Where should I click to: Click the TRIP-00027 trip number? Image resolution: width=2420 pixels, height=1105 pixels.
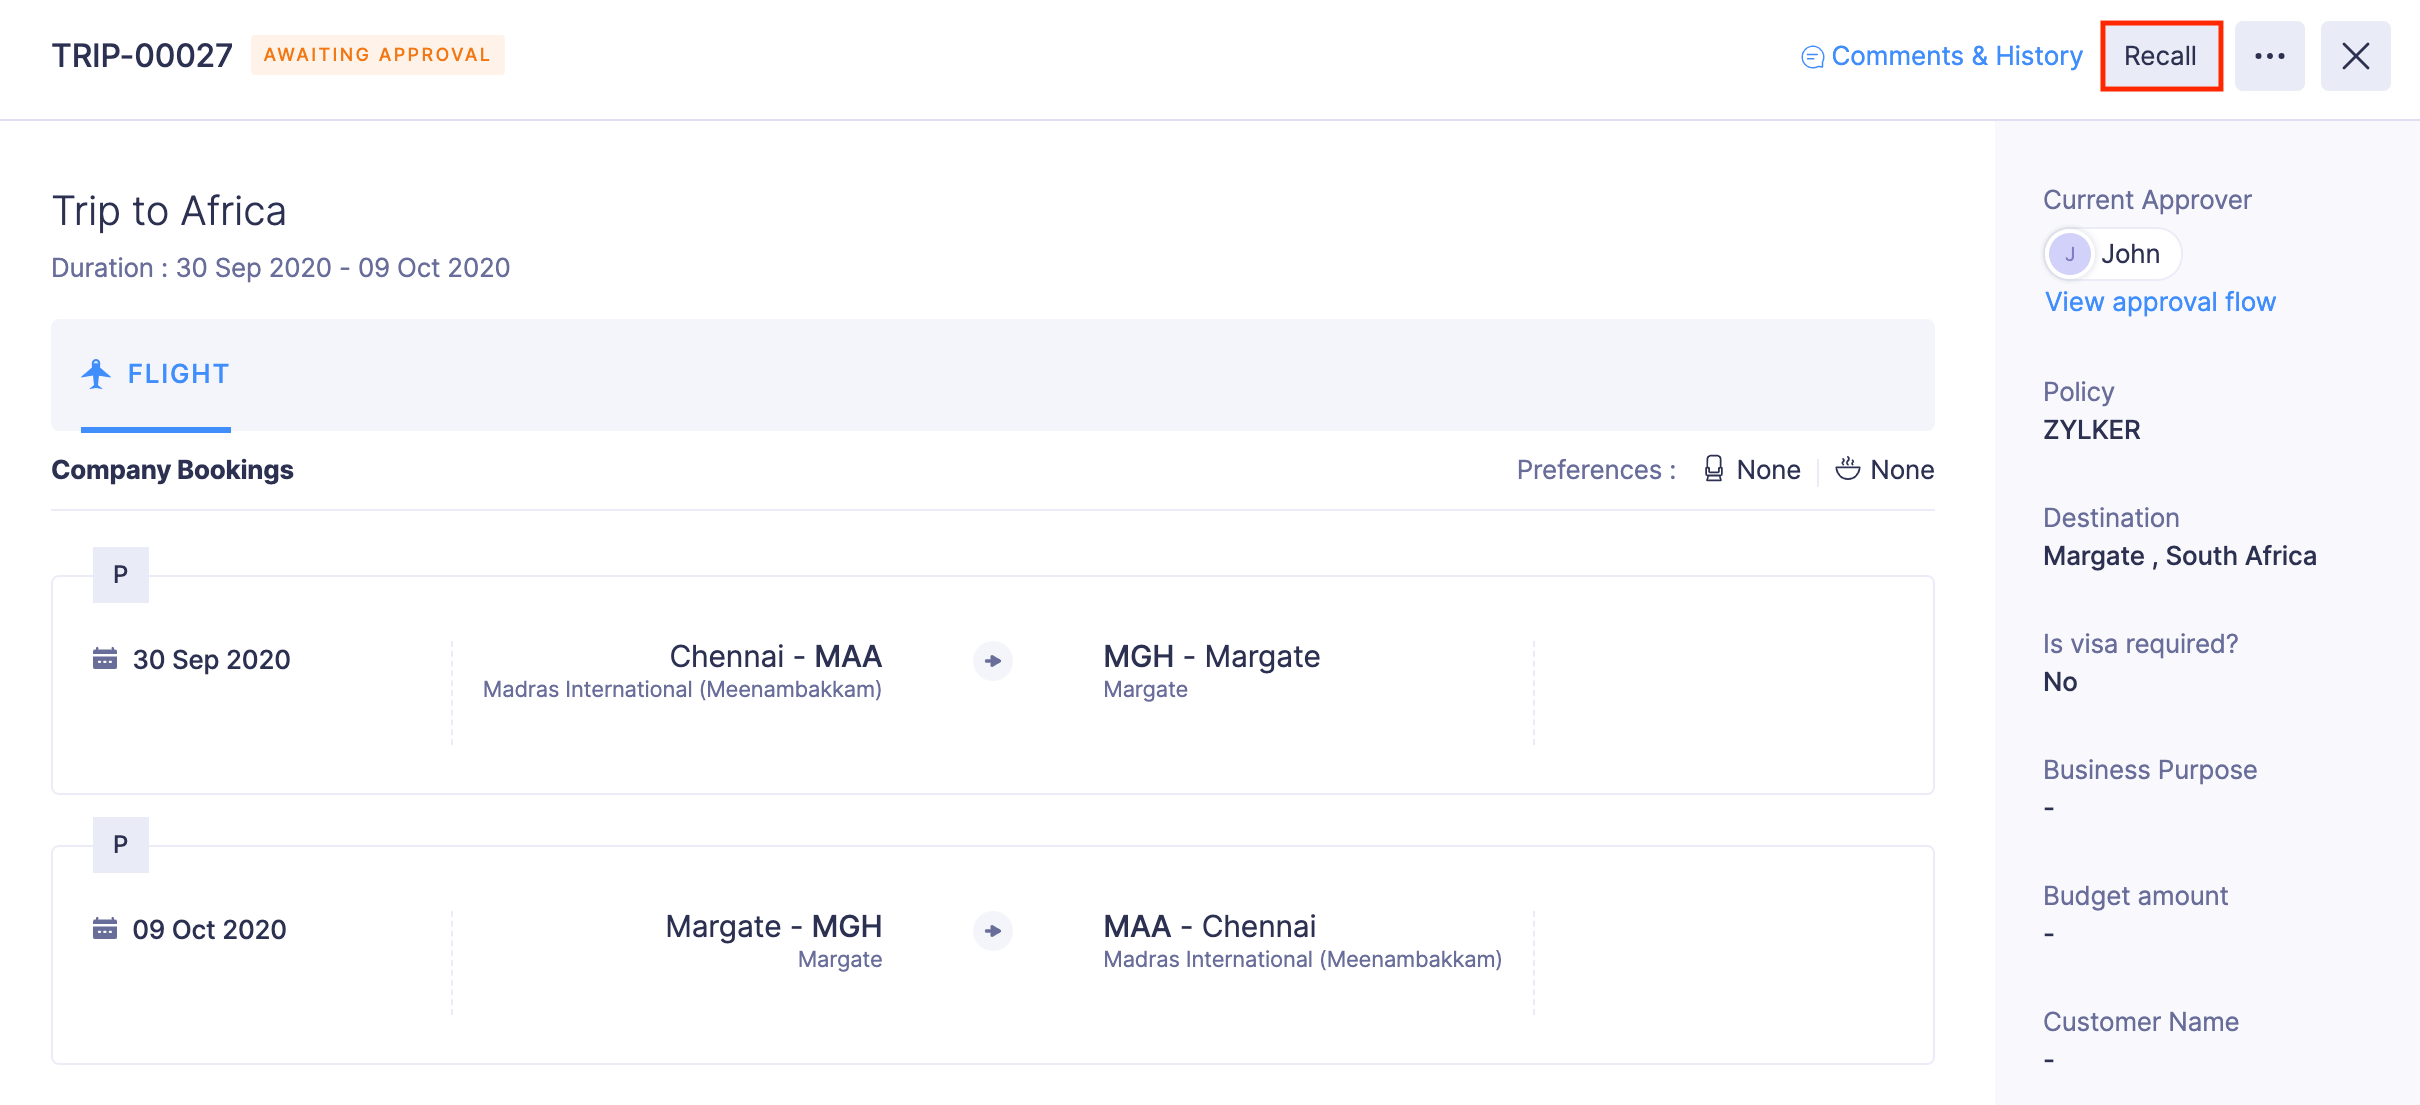[142, 56]
